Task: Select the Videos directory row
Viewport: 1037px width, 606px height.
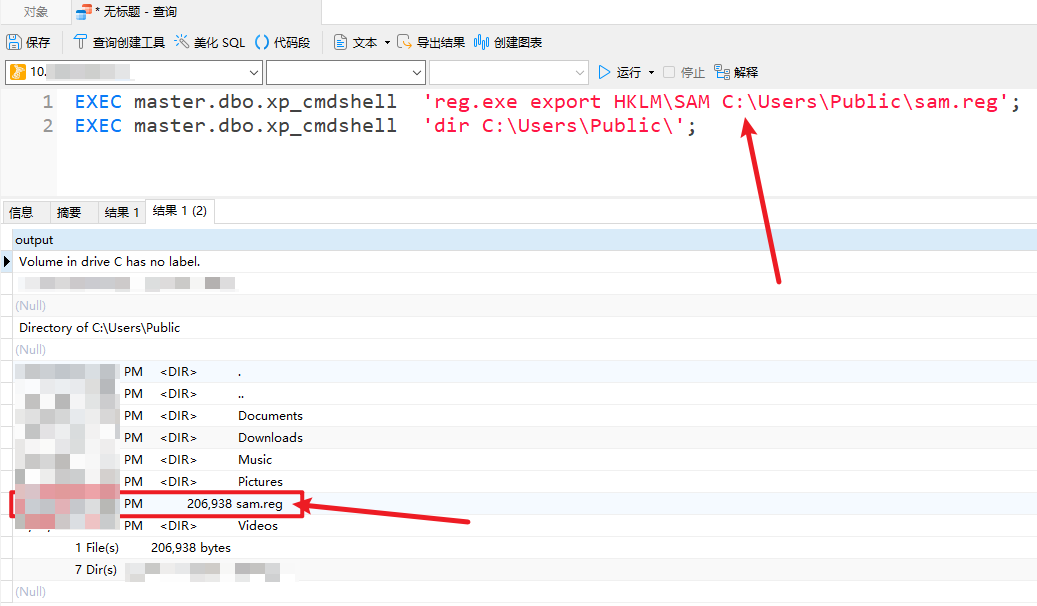Action: click(x=524, y=525)
